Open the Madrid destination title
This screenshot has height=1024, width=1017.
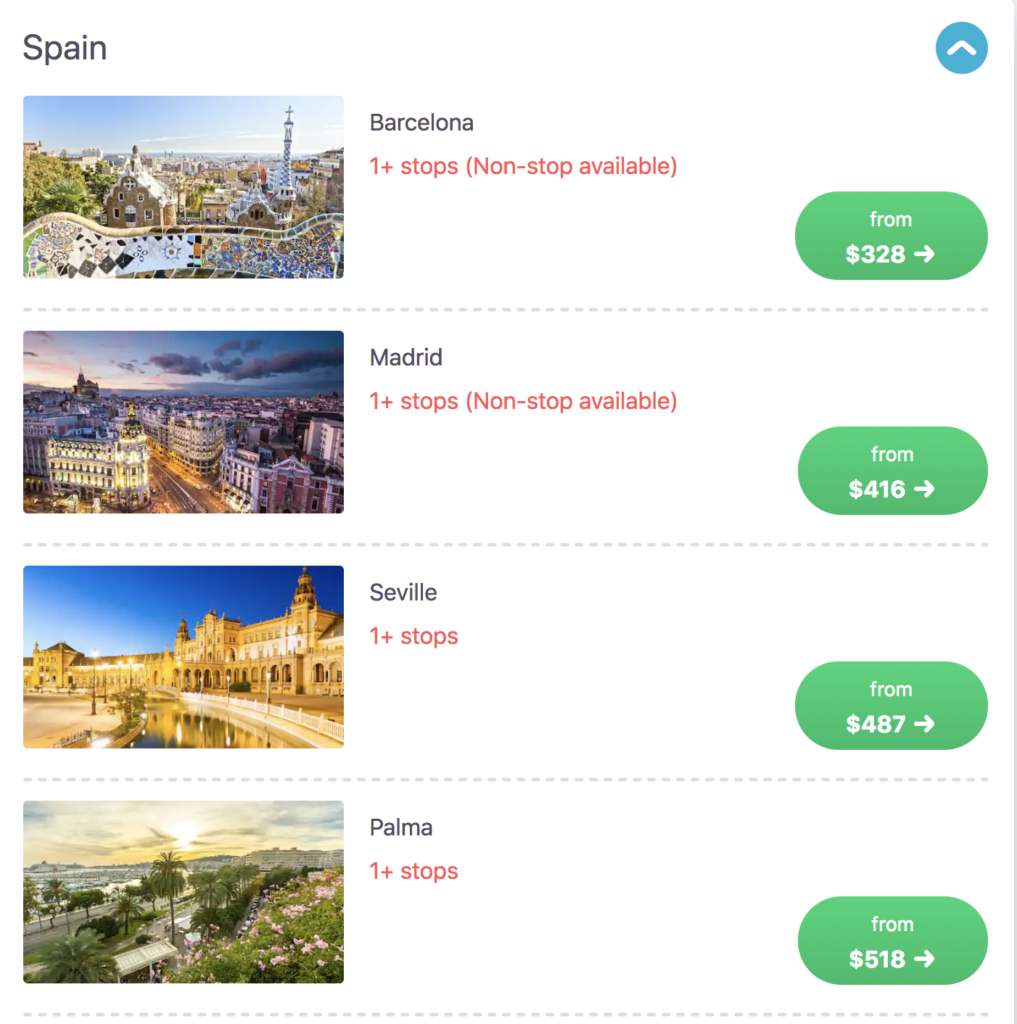(x=406, y=358)
